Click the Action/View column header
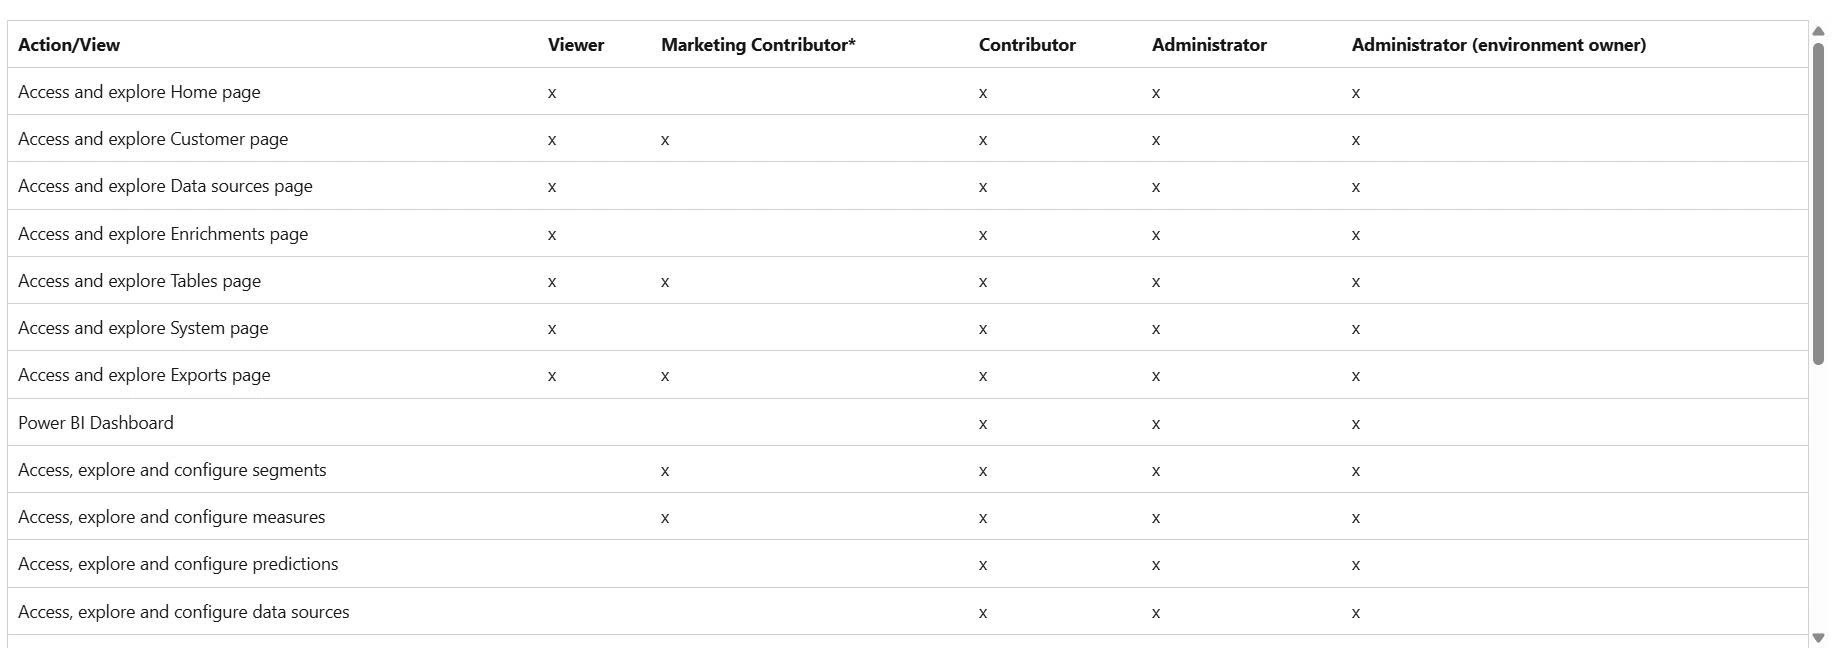This screenshot has width=1832, height=651. [69, 45]
